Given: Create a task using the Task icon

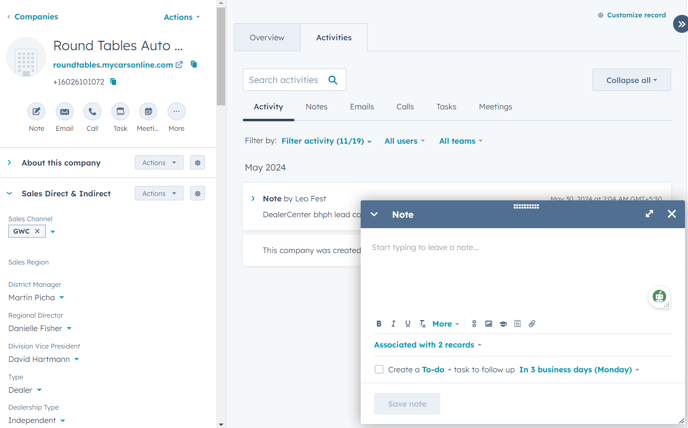Looking at the screenshot, I should (x=120, y=112).
